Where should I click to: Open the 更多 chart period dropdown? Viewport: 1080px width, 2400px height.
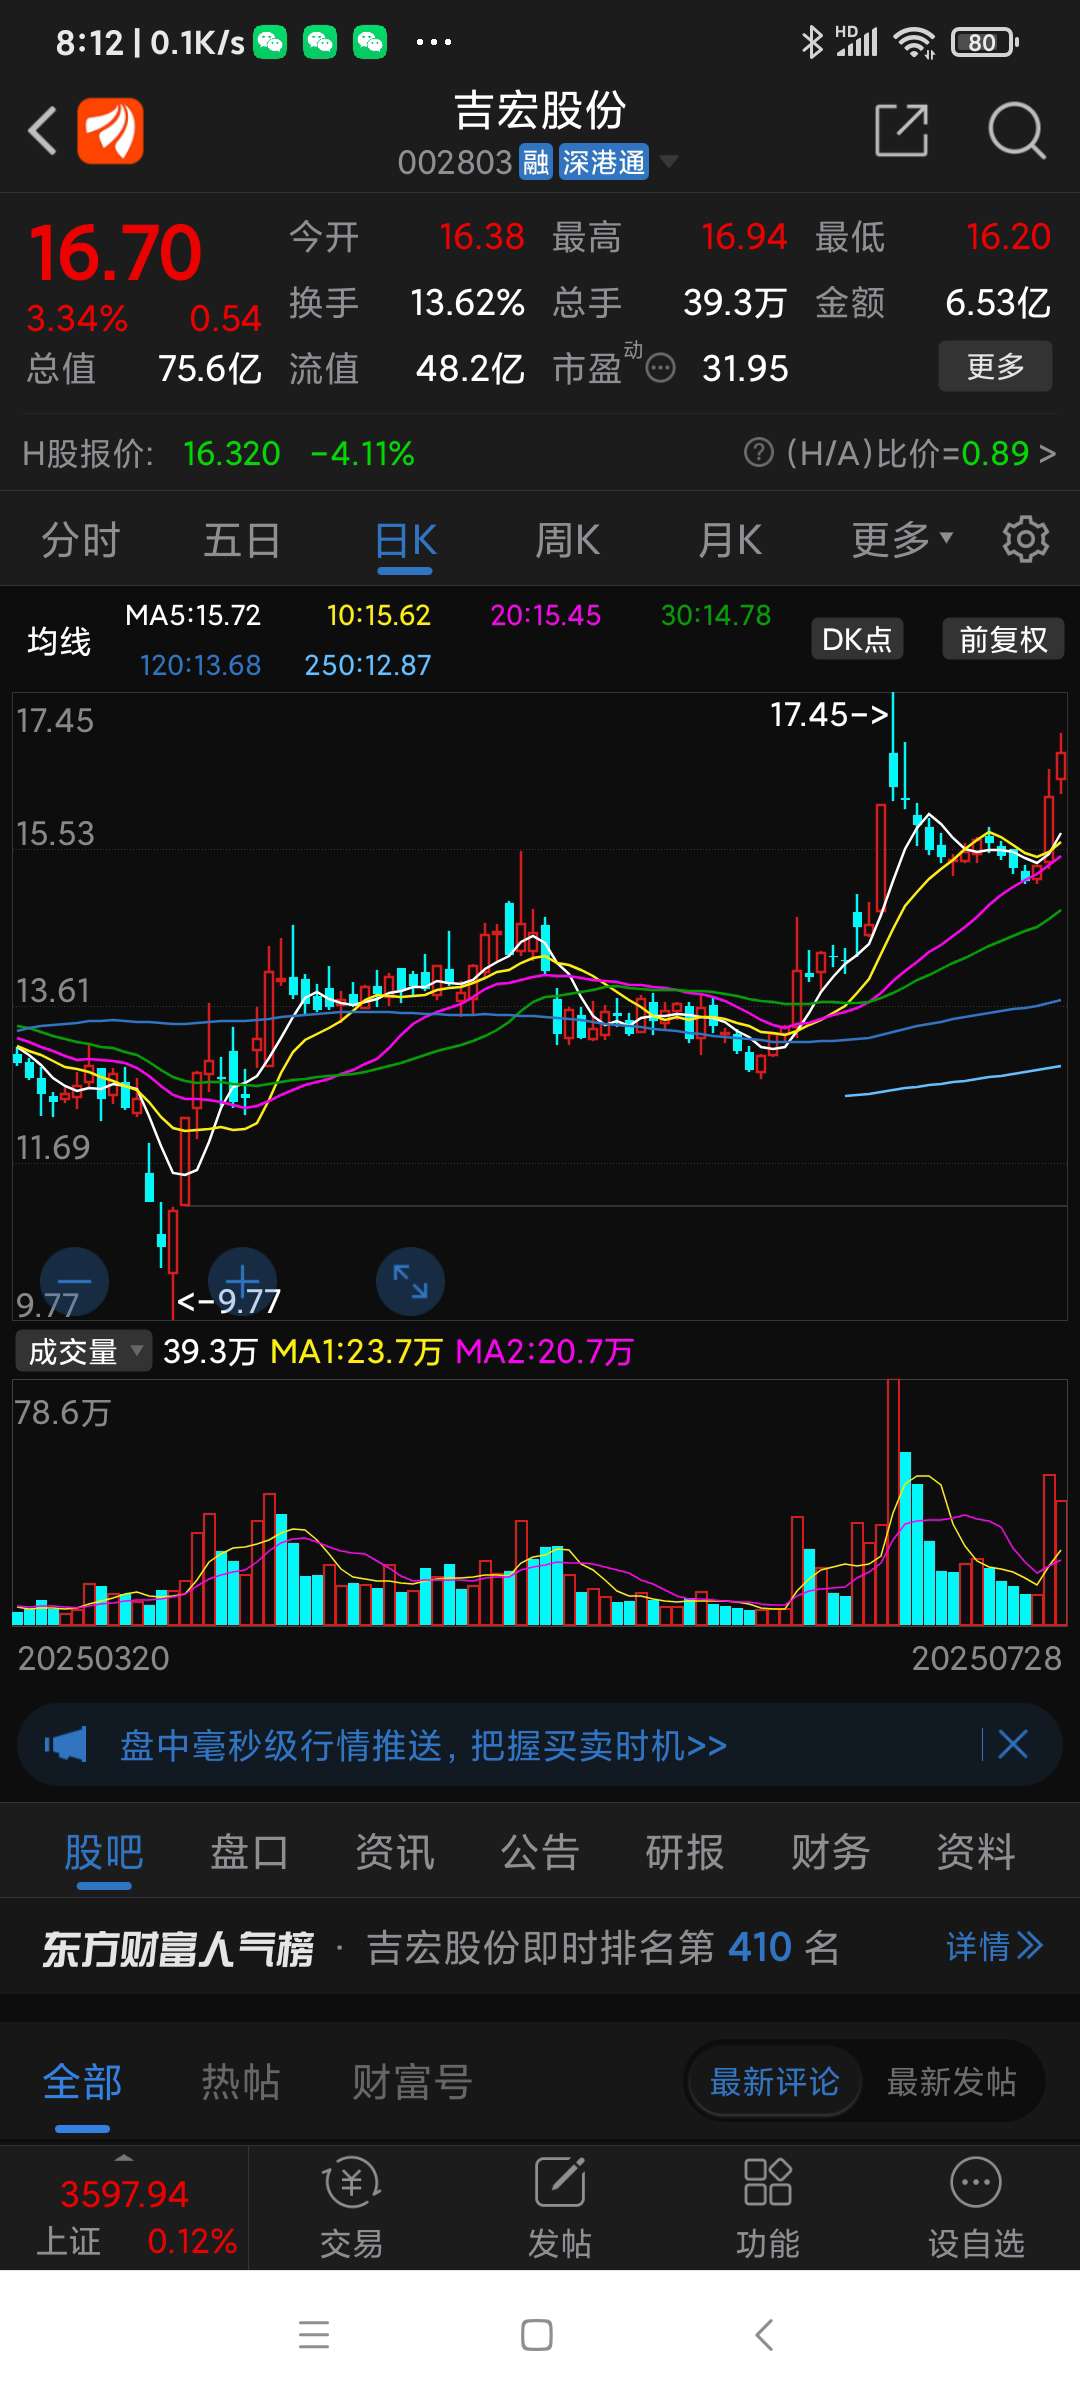[x=902, y=540]
